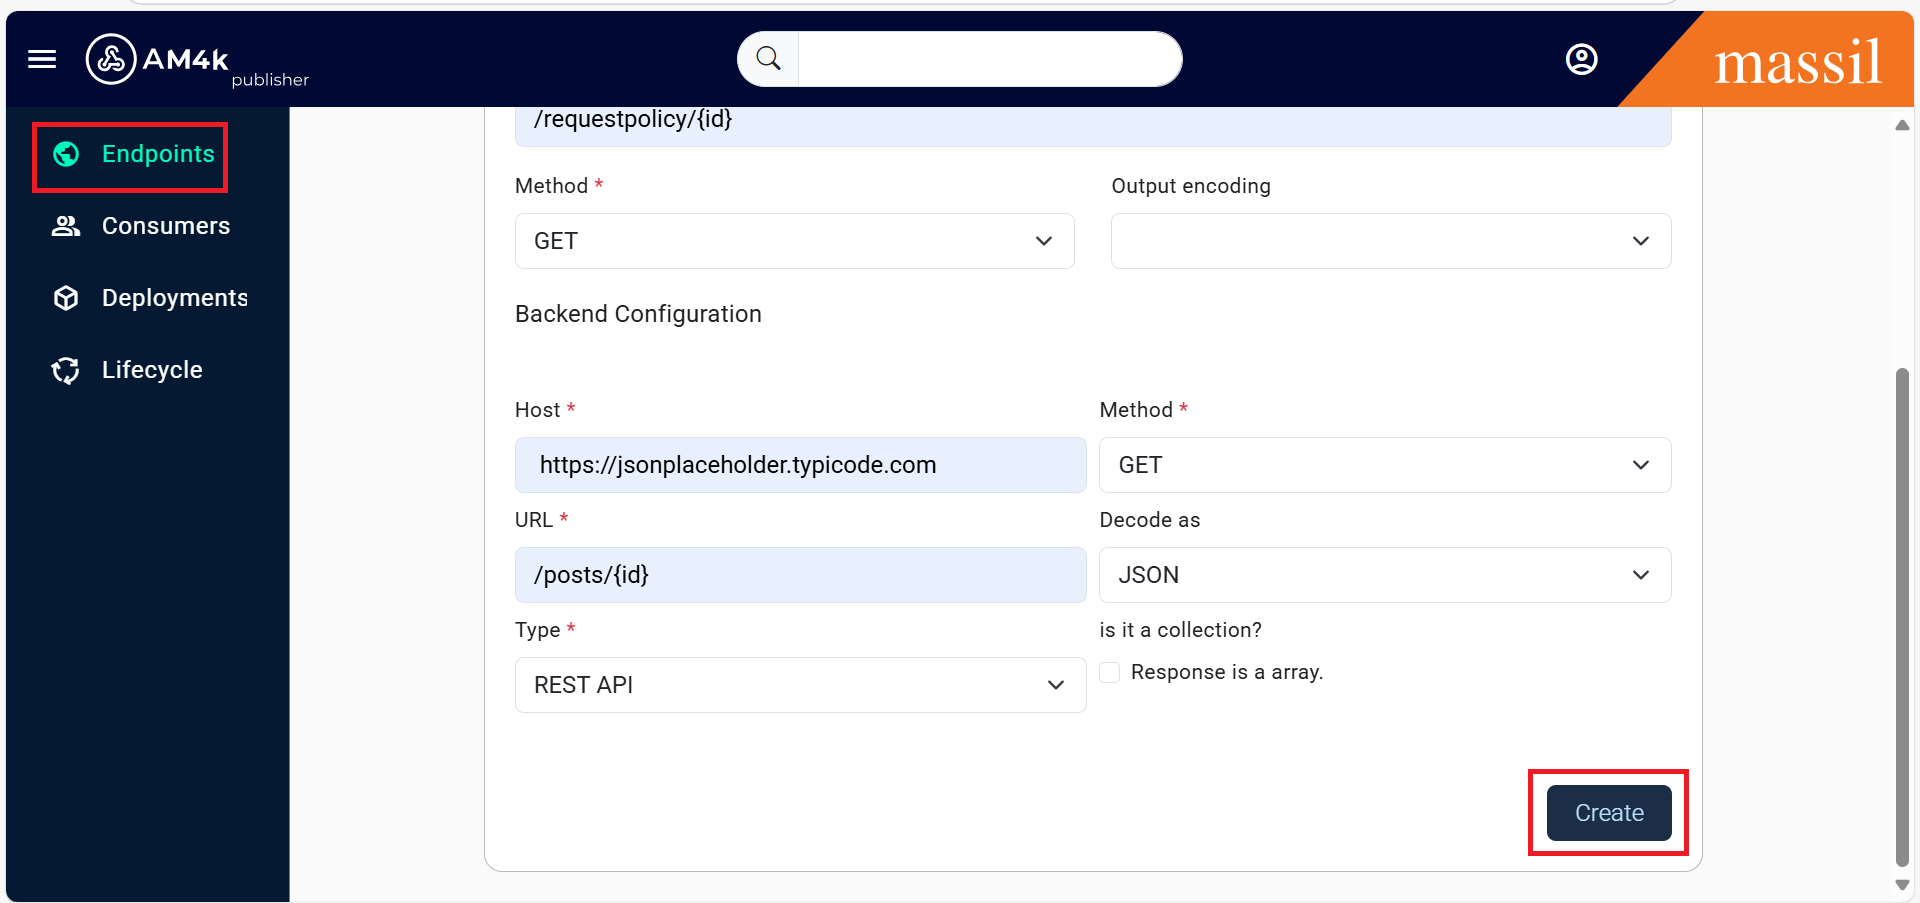
Task: Select Deployments in the sidebar
Action: pyautogui.click(x=174, y=298)
